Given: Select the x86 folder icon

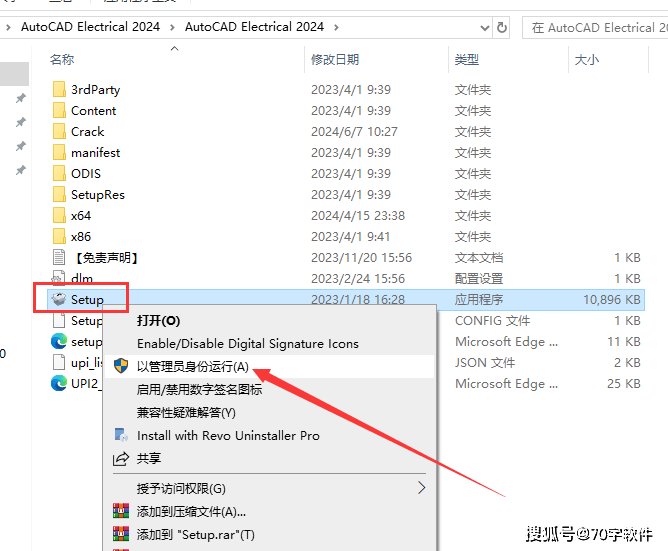Looking at the screenshot, I should 59,236.
